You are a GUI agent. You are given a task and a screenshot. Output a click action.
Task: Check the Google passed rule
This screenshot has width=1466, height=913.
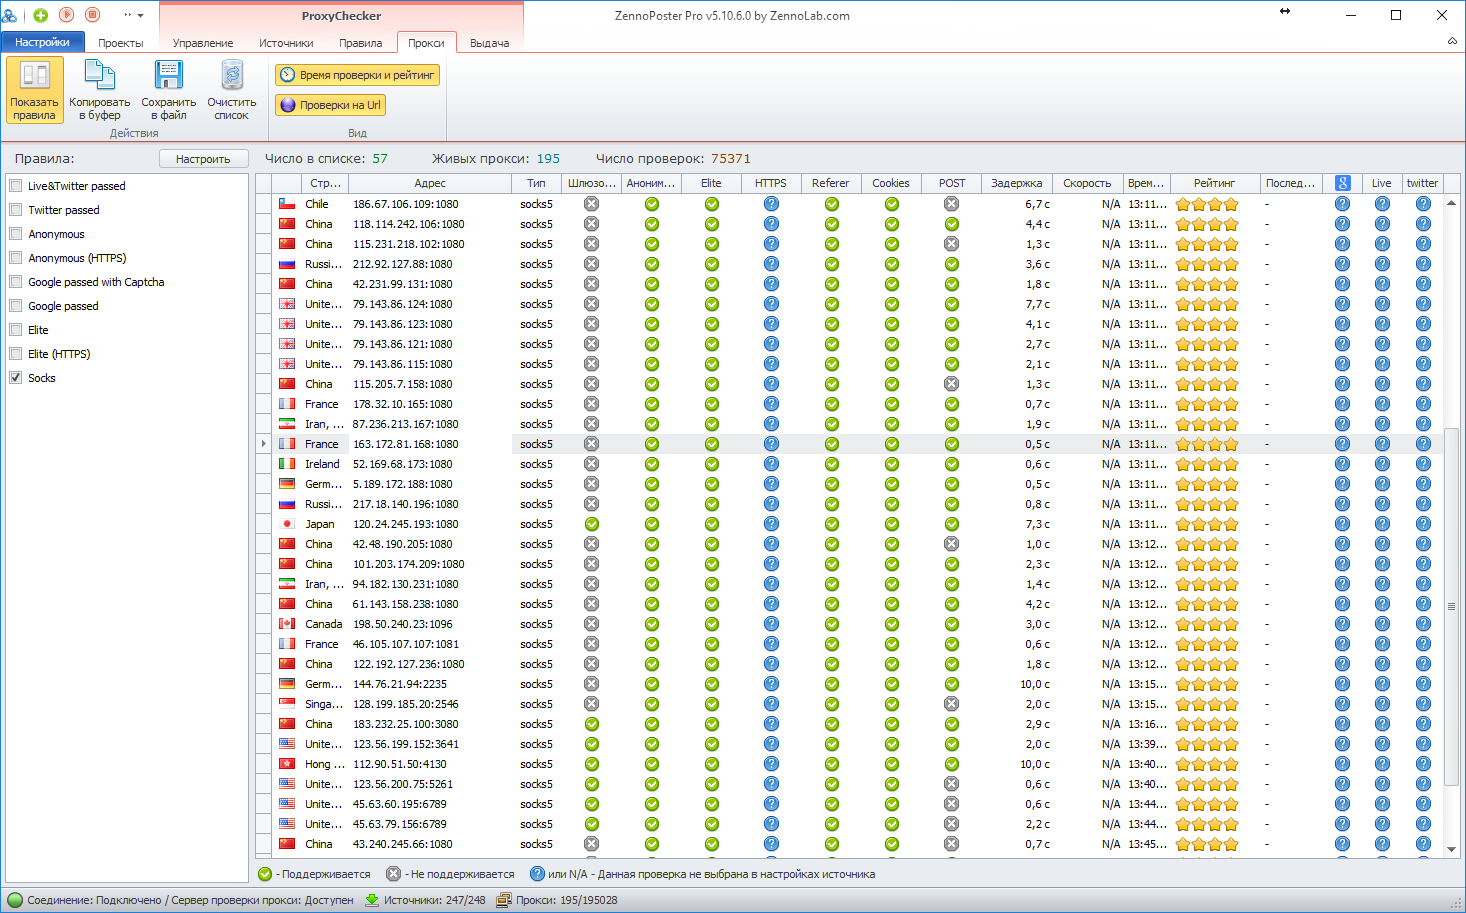[16, 306]
